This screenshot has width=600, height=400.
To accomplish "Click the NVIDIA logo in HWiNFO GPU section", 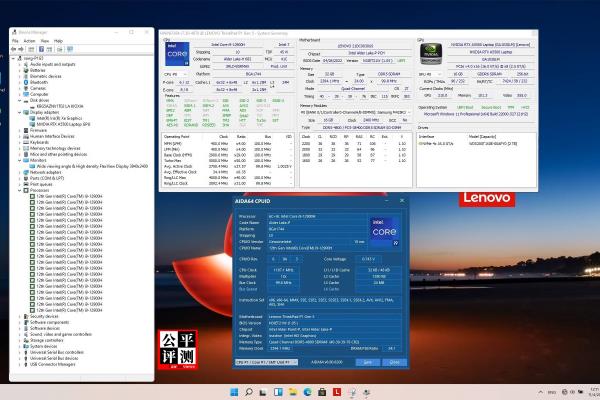I will pos(431,54).
